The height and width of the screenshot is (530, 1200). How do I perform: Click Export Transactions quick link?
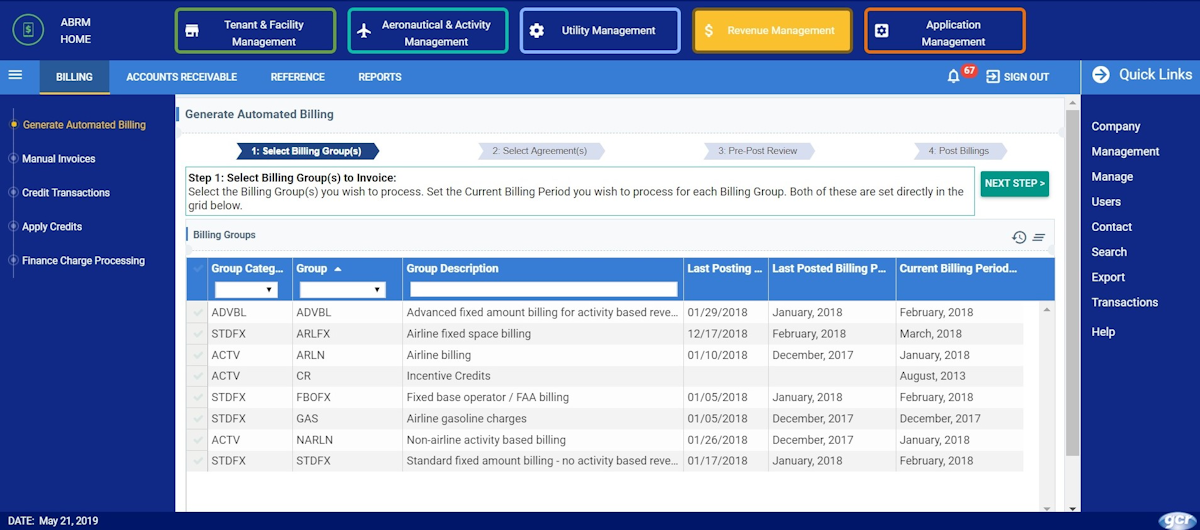[x=1124, y=290]
